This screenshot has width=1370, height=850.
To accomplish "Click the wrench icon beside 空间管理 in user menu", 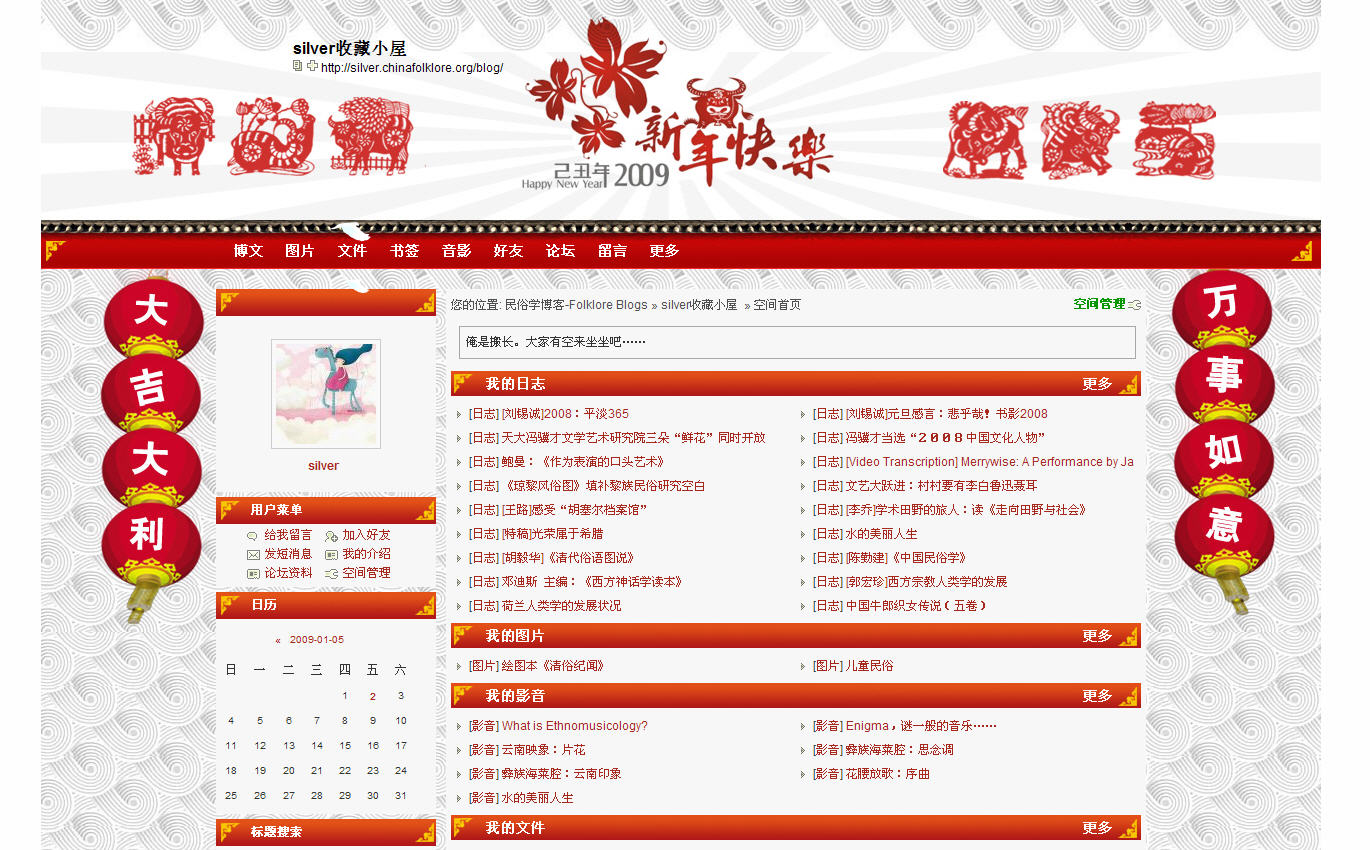I will (x=332, y=573).
